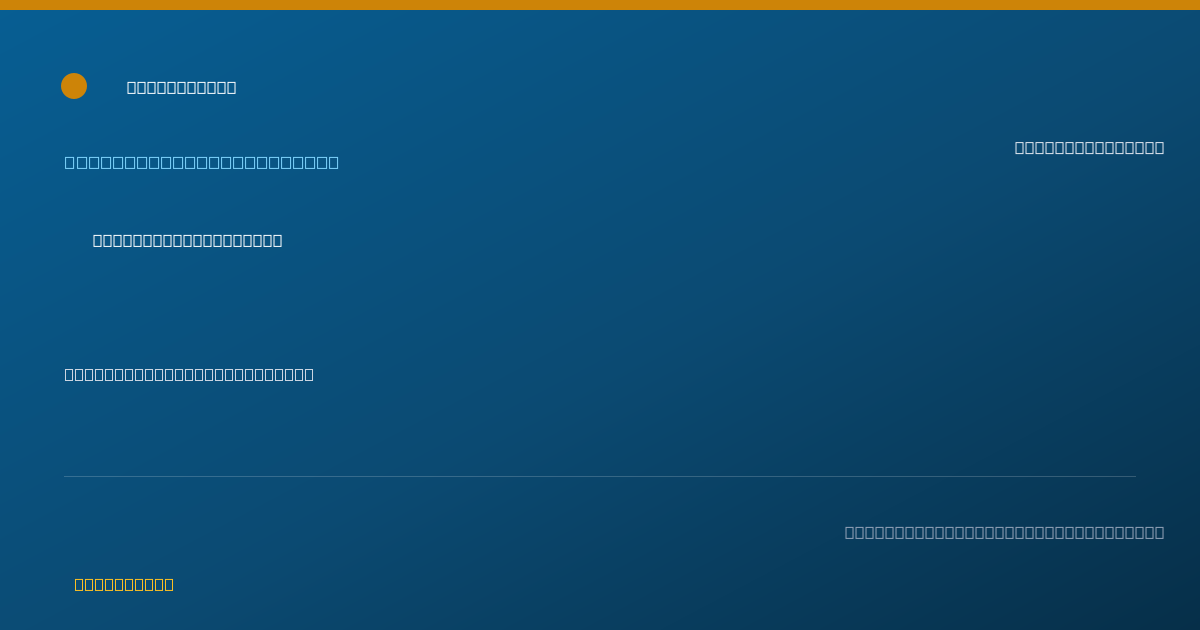This screenshot has height=630, width=1200.
Task: Click the white body sentence at left middle
Action: click(x=189, y=374)
